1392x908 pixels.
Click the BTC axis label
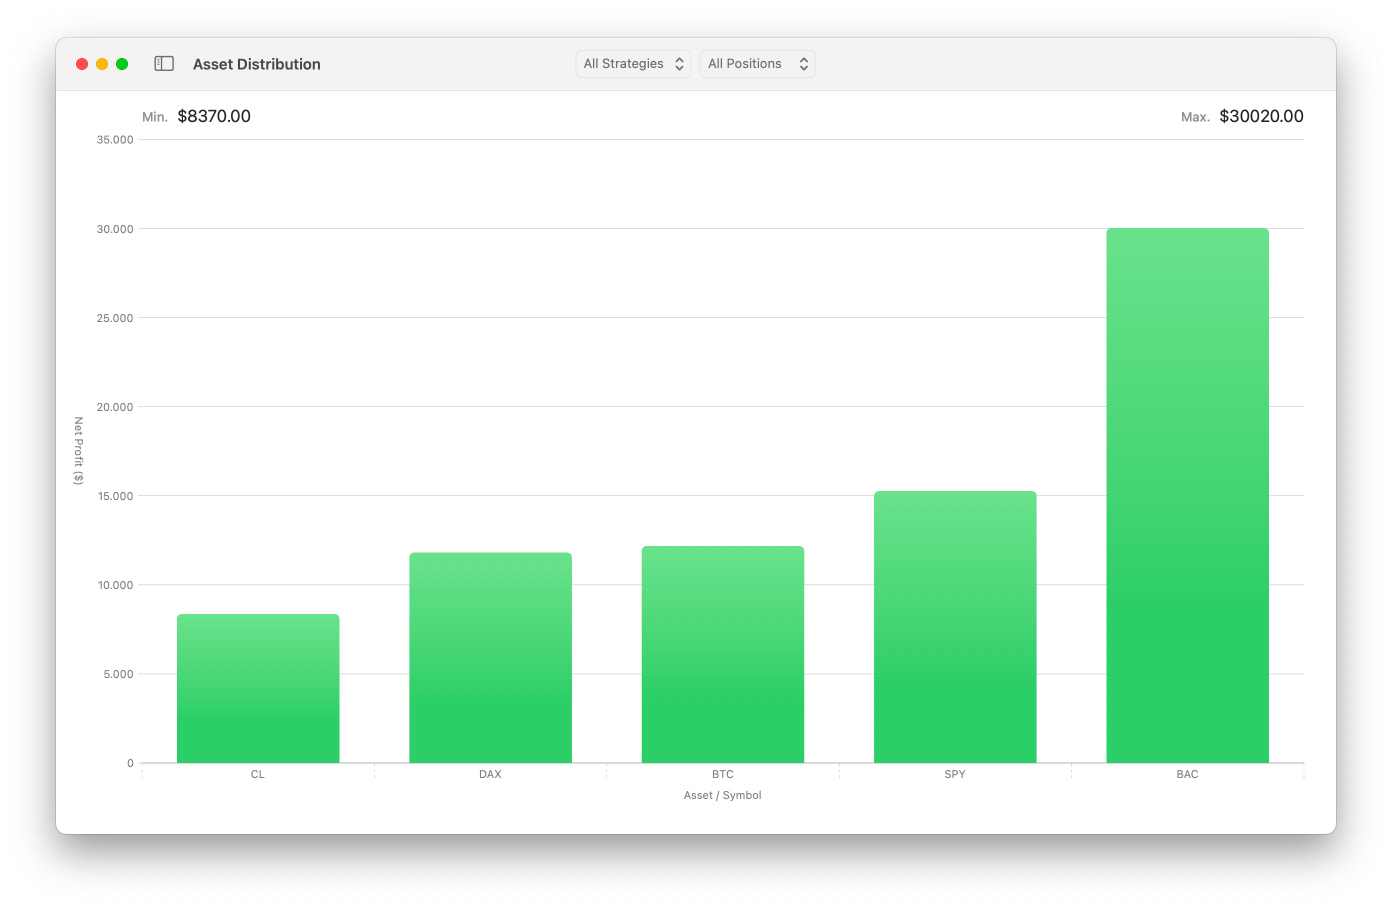point(723,774)
